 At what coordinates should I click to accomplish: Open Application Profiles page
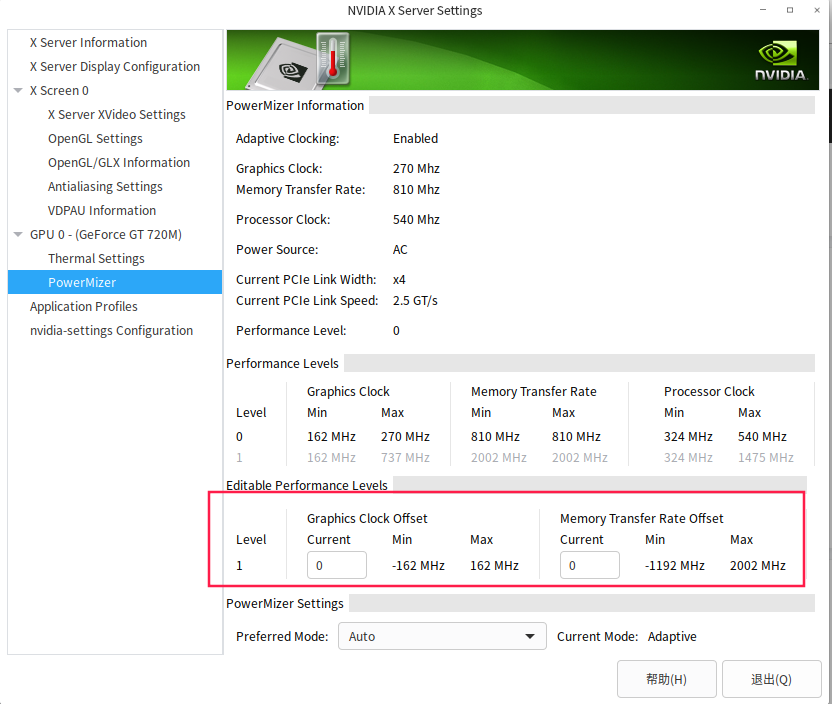[x=83, y=307]
